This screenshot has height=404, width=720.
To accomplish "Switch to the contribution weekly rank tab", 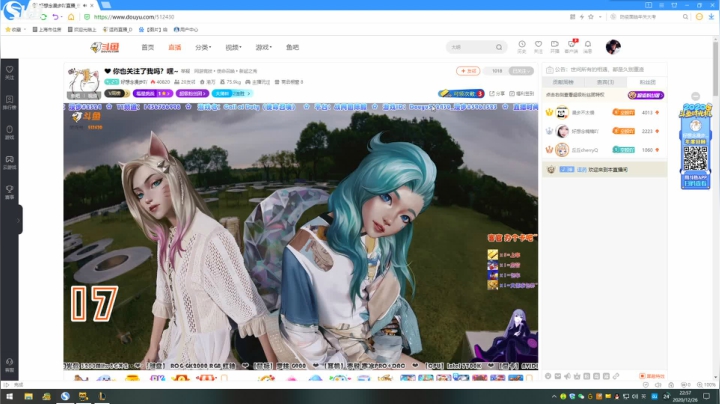I will click(x=563, y=82).
